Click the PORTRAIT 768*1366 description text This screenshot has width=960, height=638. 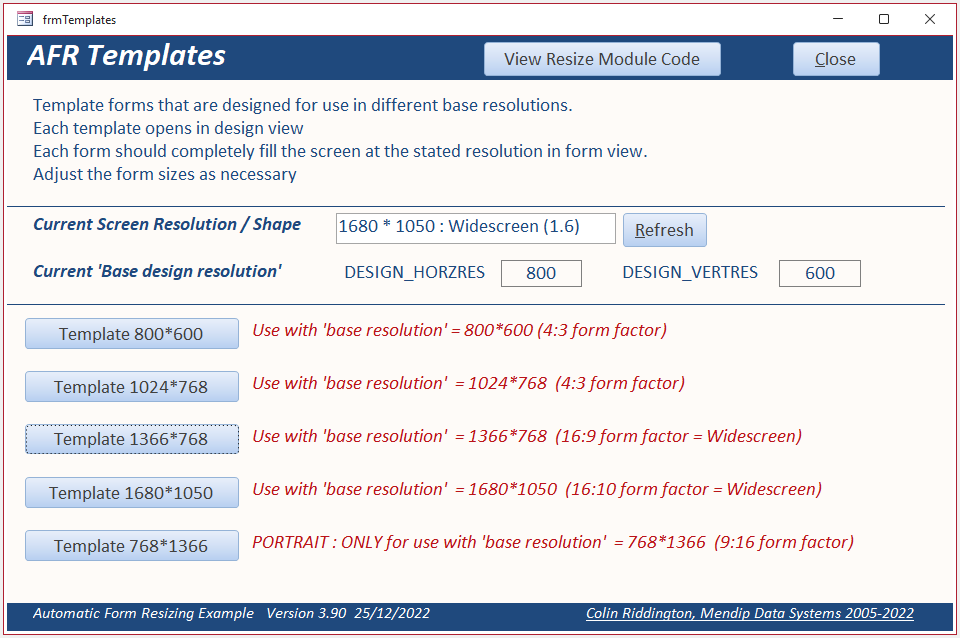[x=553, y=542]
